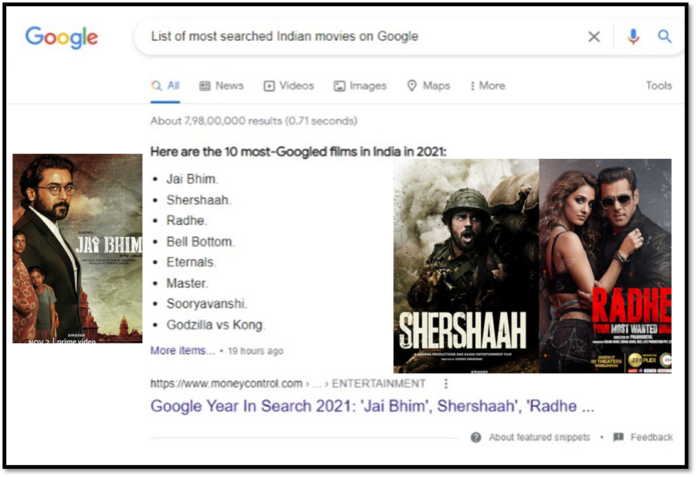The width and height of the screenshot is (696, 477).
Task: Open the Jai Bhim movie poster
Action: click(x=78, y=248)
